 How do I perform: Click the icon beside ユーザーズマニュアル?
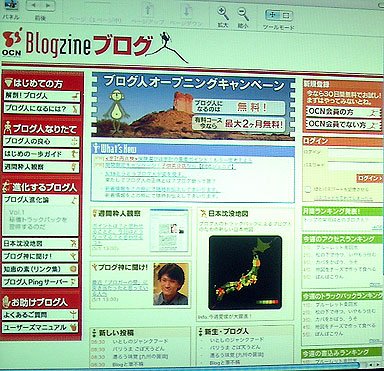click(73, 328)
